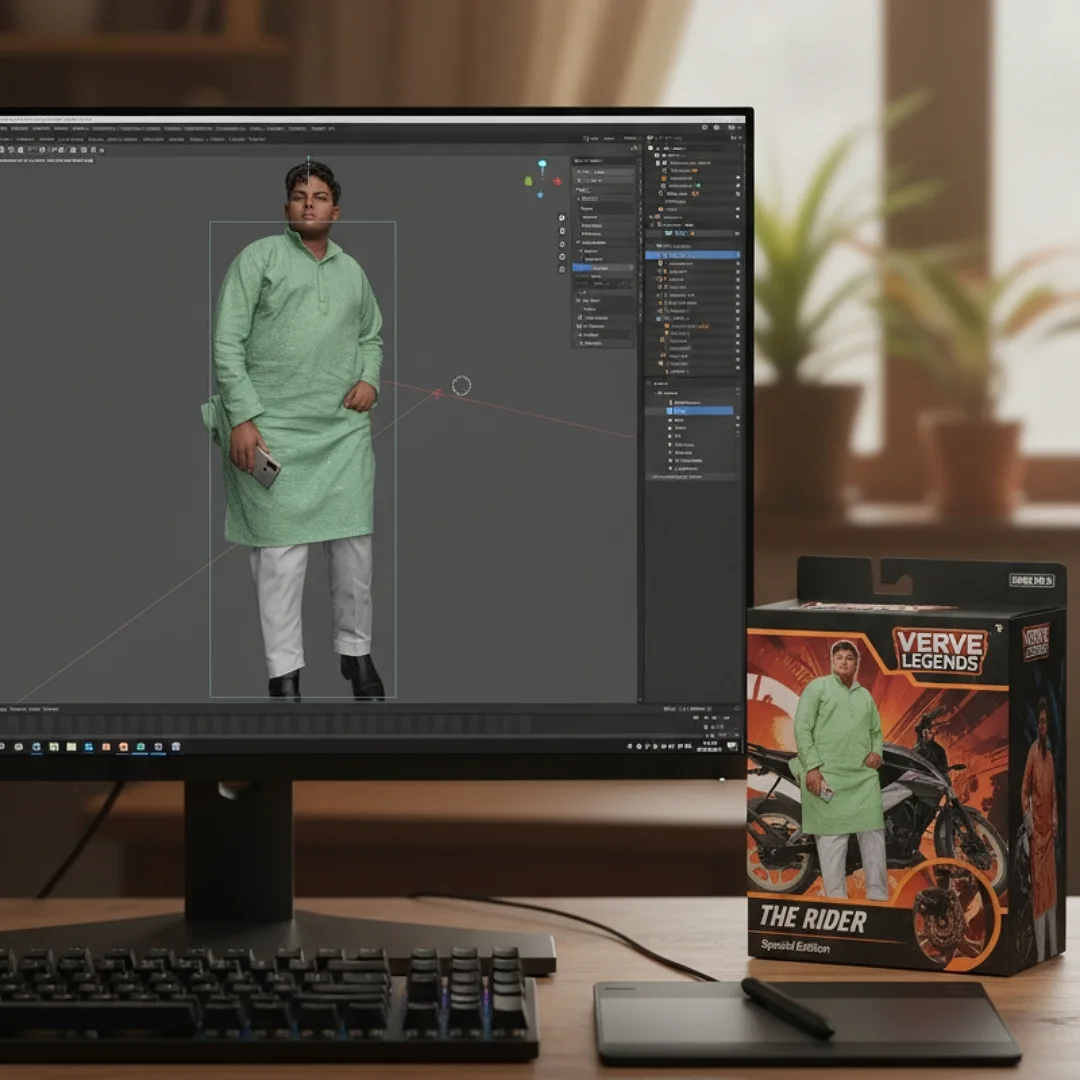Screen dimensions: 1080x1080
Task: Click the middle round viewport navigation button
Action: [561, 243]
